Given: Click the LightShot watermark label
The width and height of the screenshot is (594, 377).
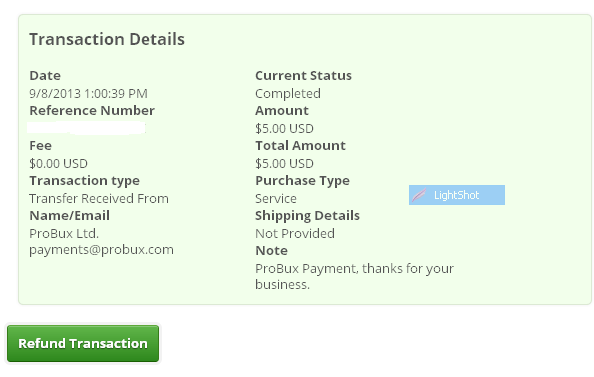Looking at the screenshot, I should [x=456, y=195].
